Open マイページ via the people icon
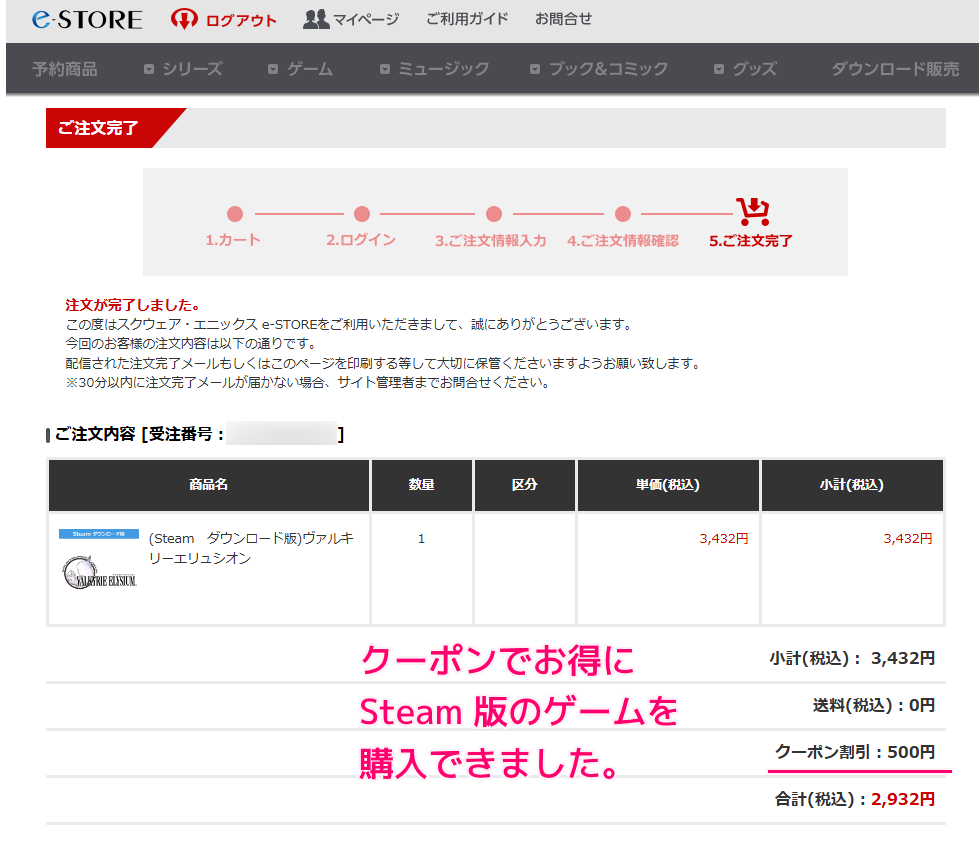The height and width of the screenshot is (847, 979). [316, 18]
